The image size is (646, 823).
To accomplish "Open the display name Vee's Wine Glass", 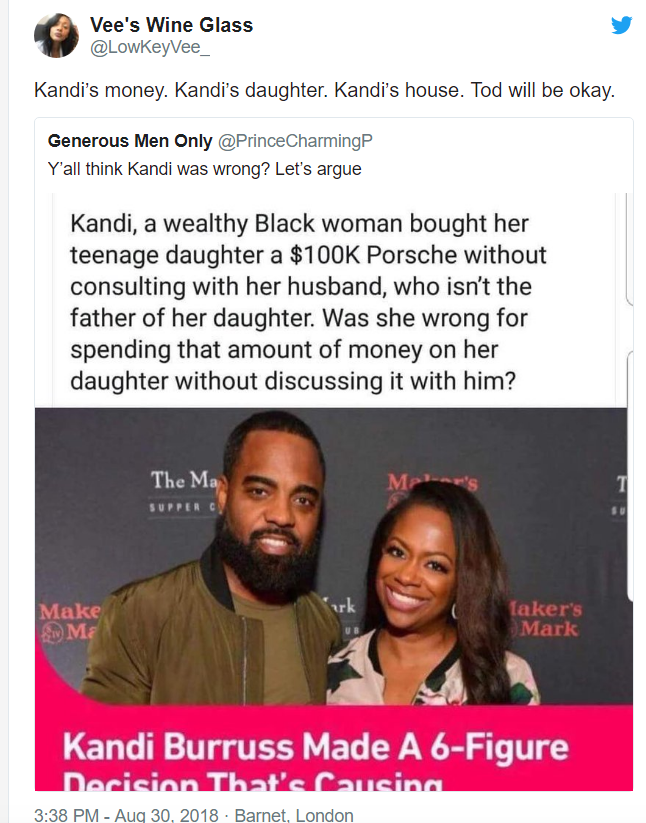I will (171, 25).
